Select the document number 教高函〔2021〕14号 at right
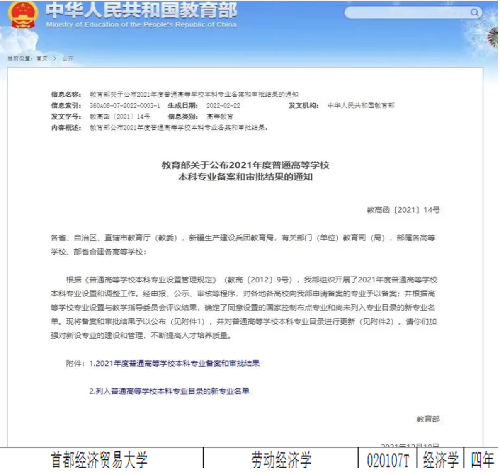The image size is (500, 475). 403,210
